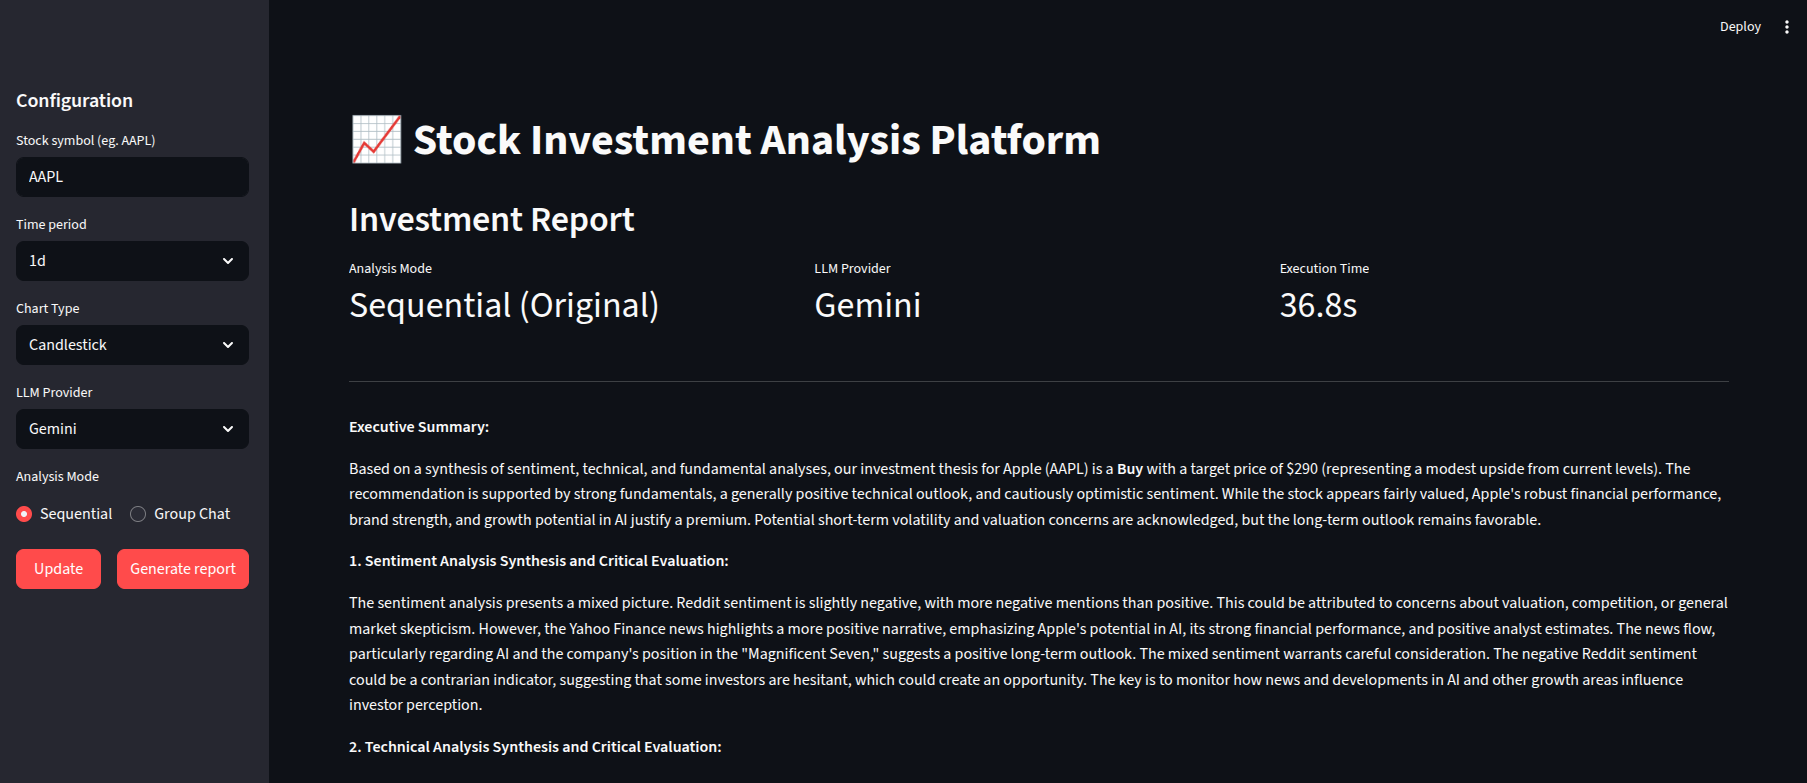The image size is (1807, 783).
Task: Open the Time period dropdown
Action: pos(132,261)
